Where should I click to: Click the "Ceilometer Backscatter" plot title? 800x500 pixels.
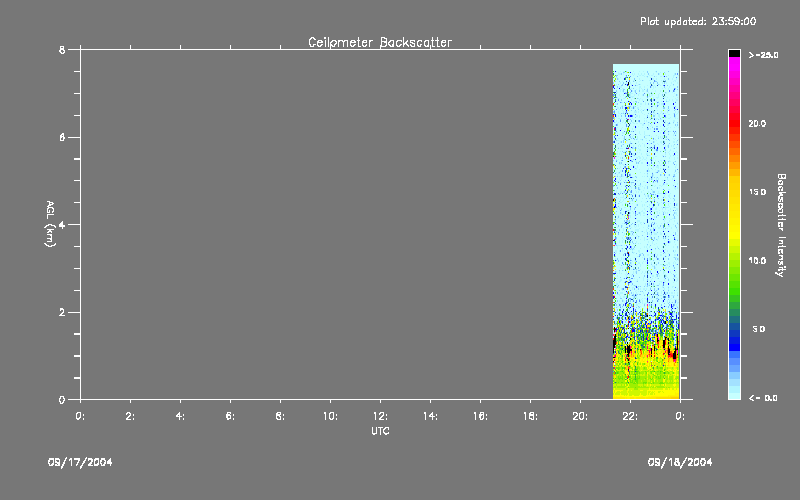pos(380,42)
